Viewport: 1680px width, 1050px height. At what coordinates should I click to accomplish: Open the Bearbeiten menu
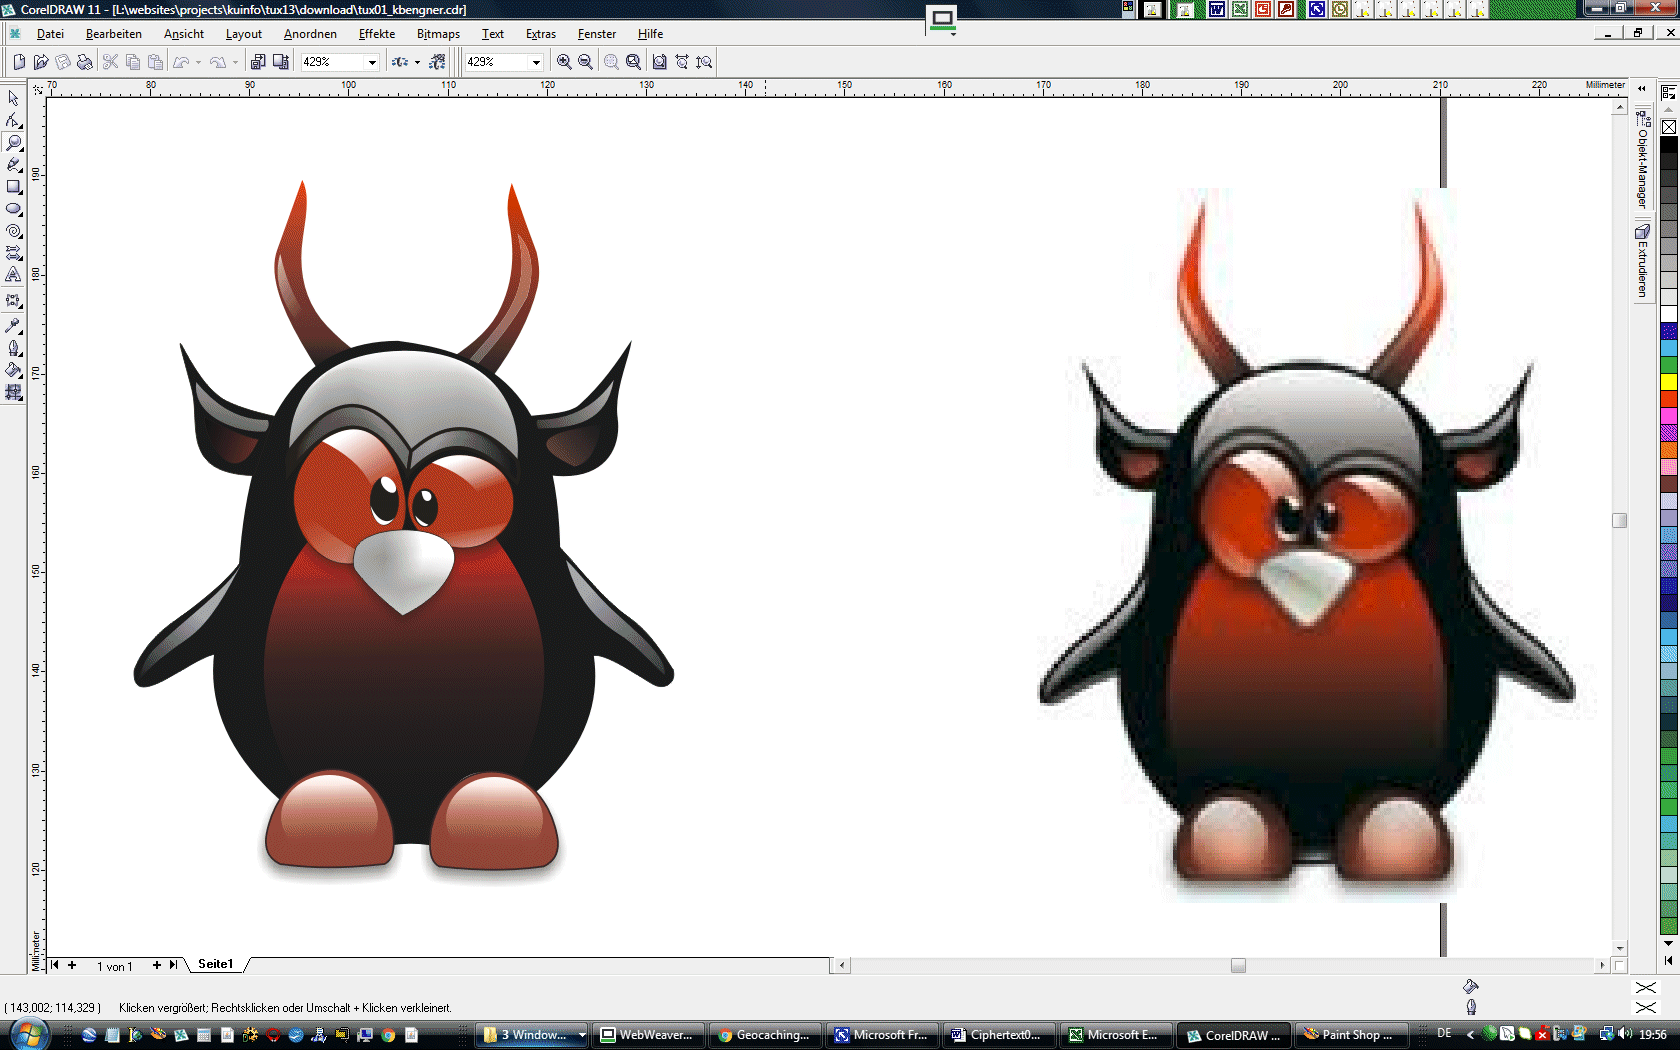tap(114, 34)
